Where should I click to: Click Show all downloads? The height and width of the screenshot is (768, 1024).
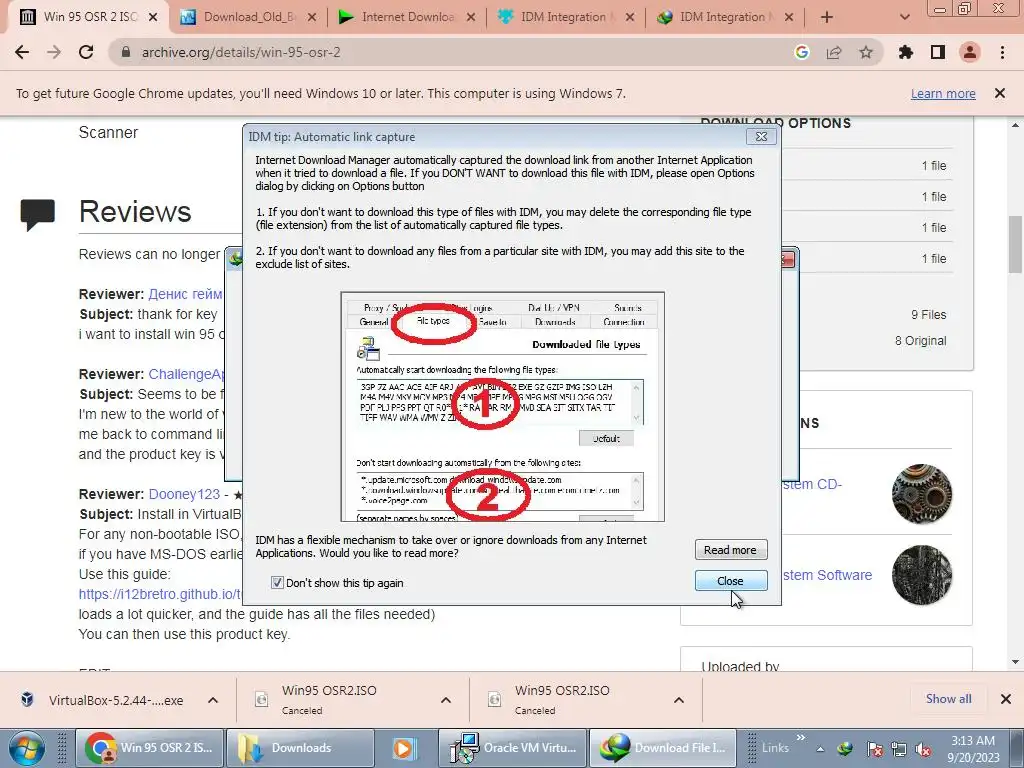[x=948, y=699]
